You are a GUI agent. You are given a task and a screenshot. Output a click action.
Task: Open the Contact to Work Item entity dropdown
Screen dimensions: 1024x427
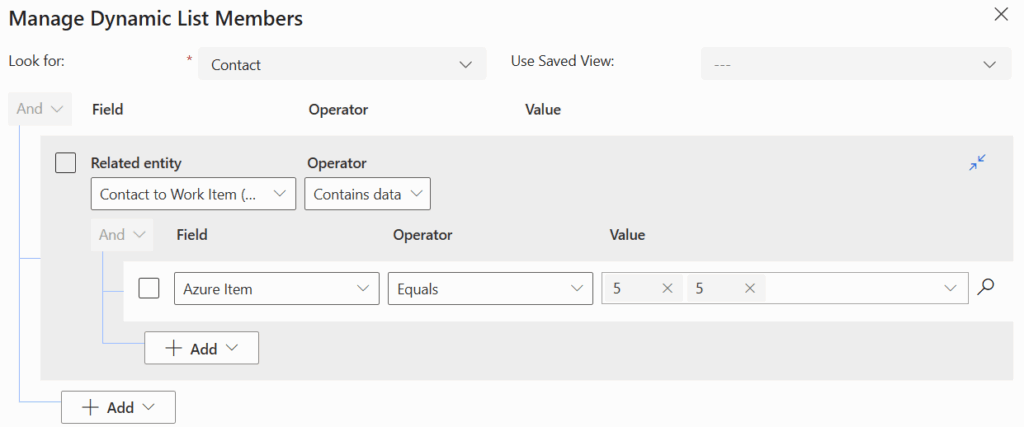point(193,194)
